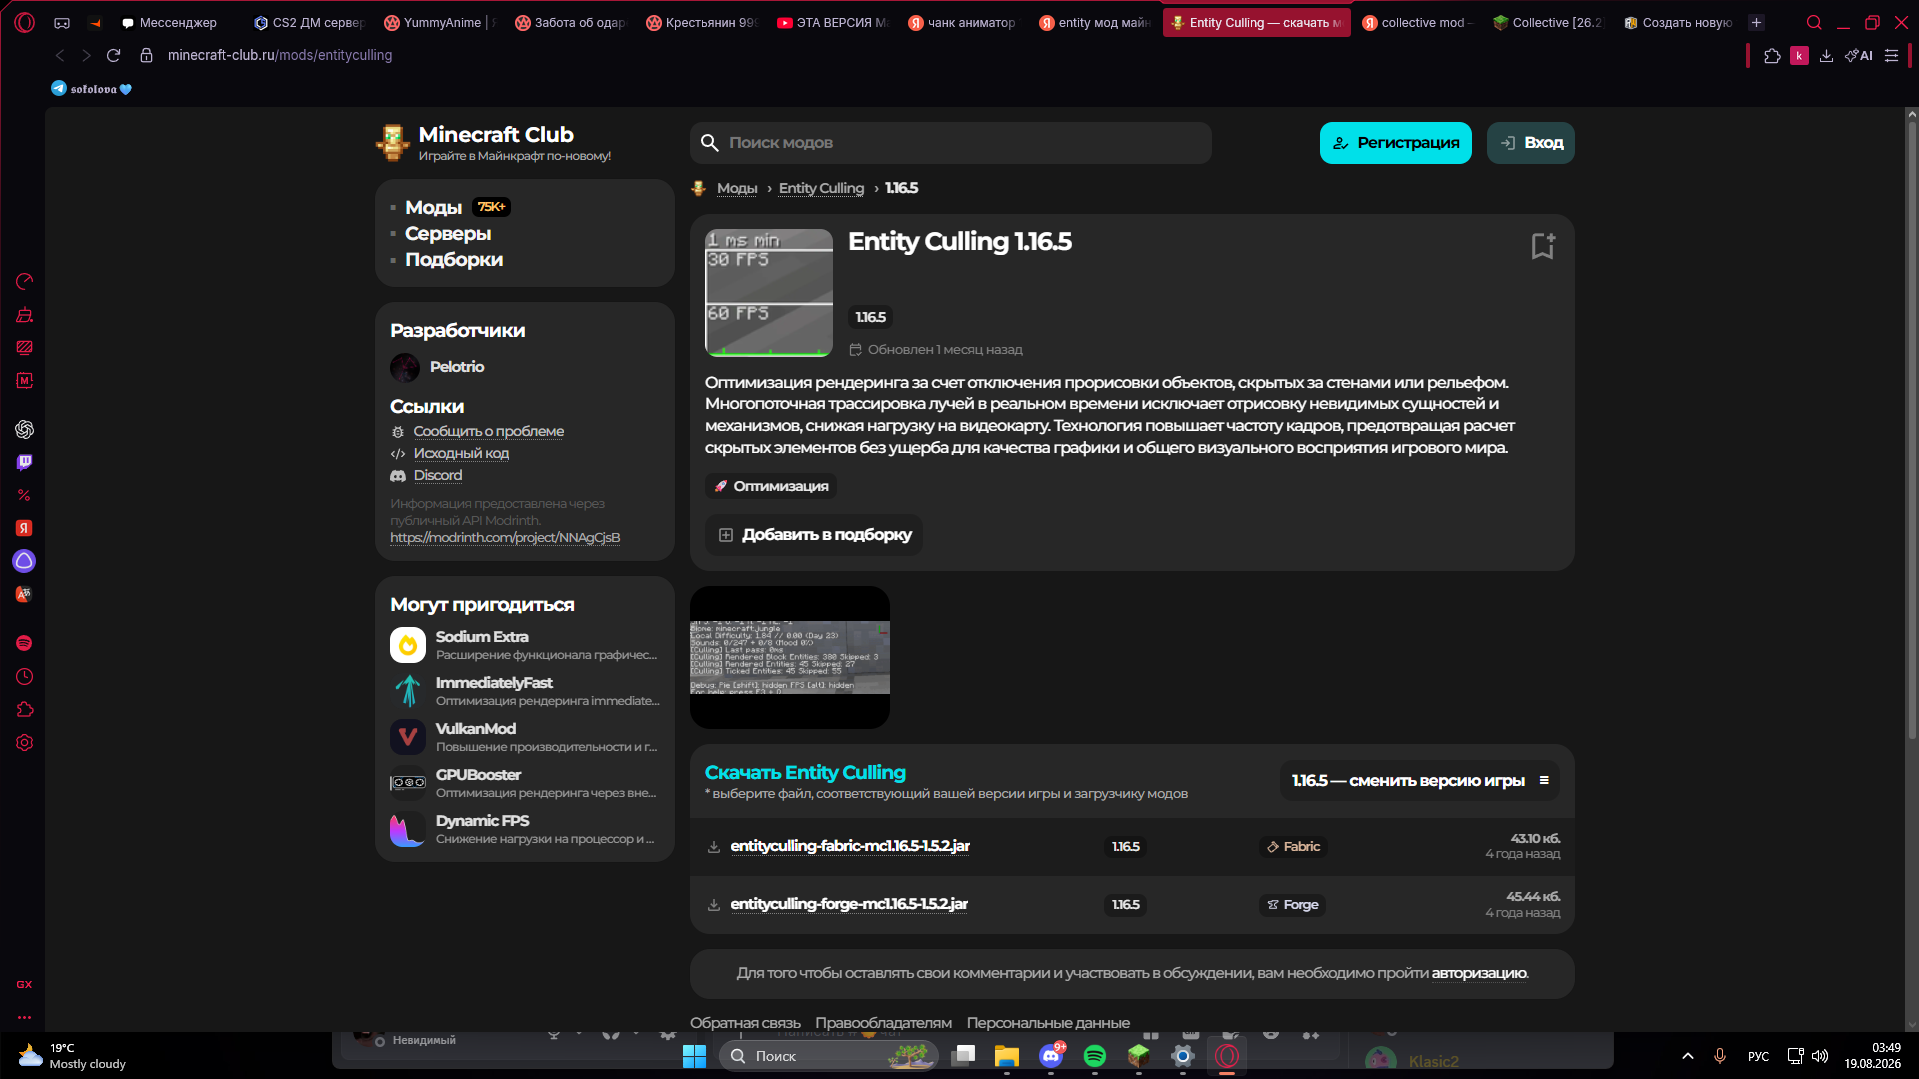1919x1079 pixels.
Task: Click the tab search magnifier icon
Action: [1814, 22]
